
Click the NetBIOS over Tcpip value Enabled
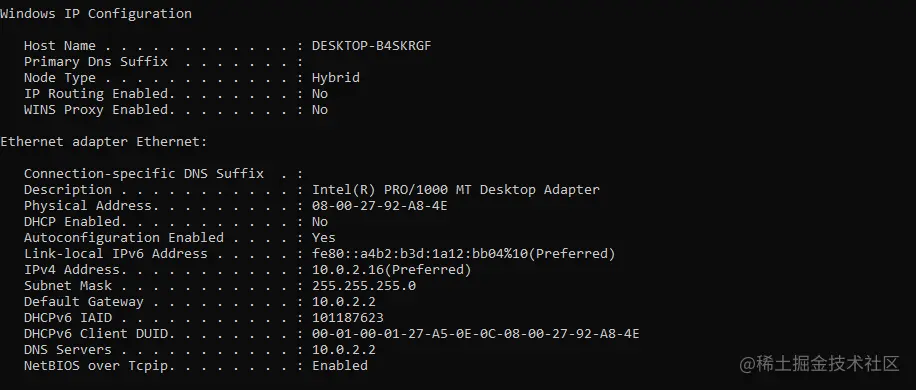(340, 365)
